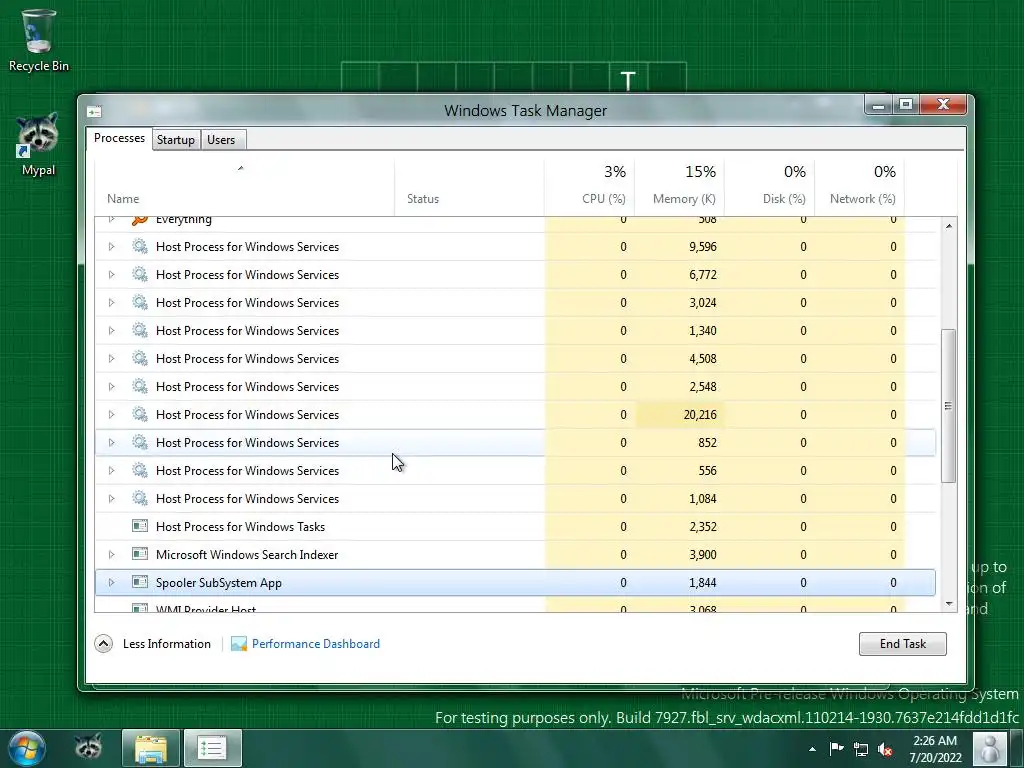Open Action Center flag icon
The height and width of the screenshot is (768, 1024).
(x=837, y=748)
